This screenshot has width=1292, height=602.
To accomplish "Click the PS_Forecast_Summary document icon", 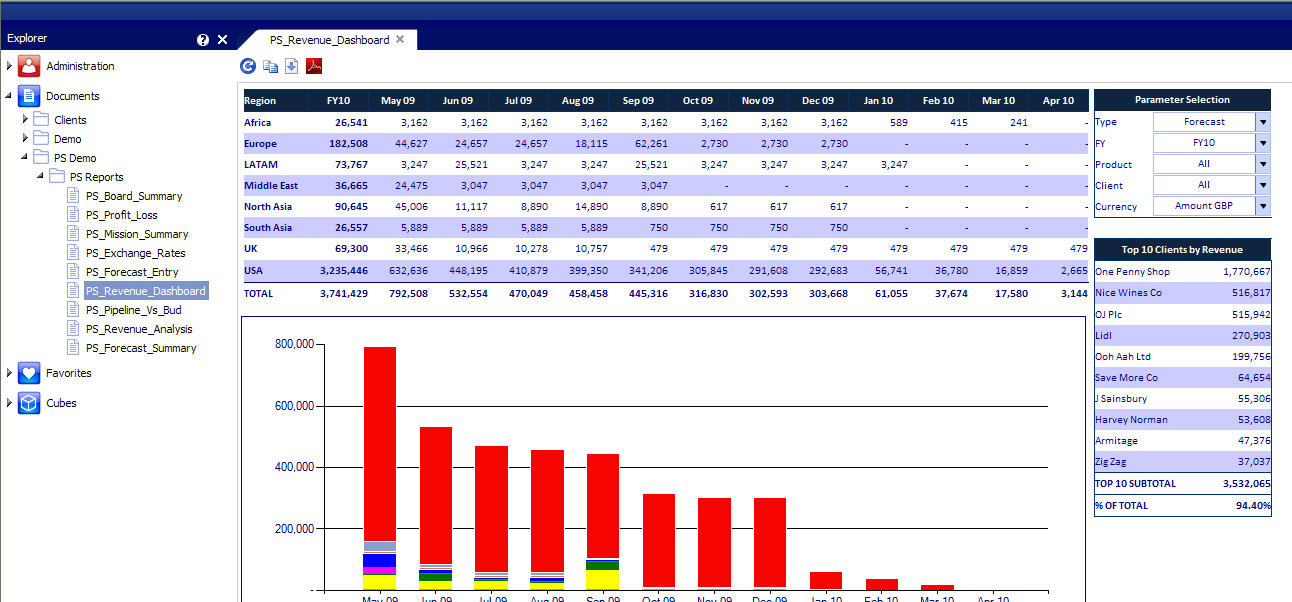I will pyautogui.click(x=73, y=348).
